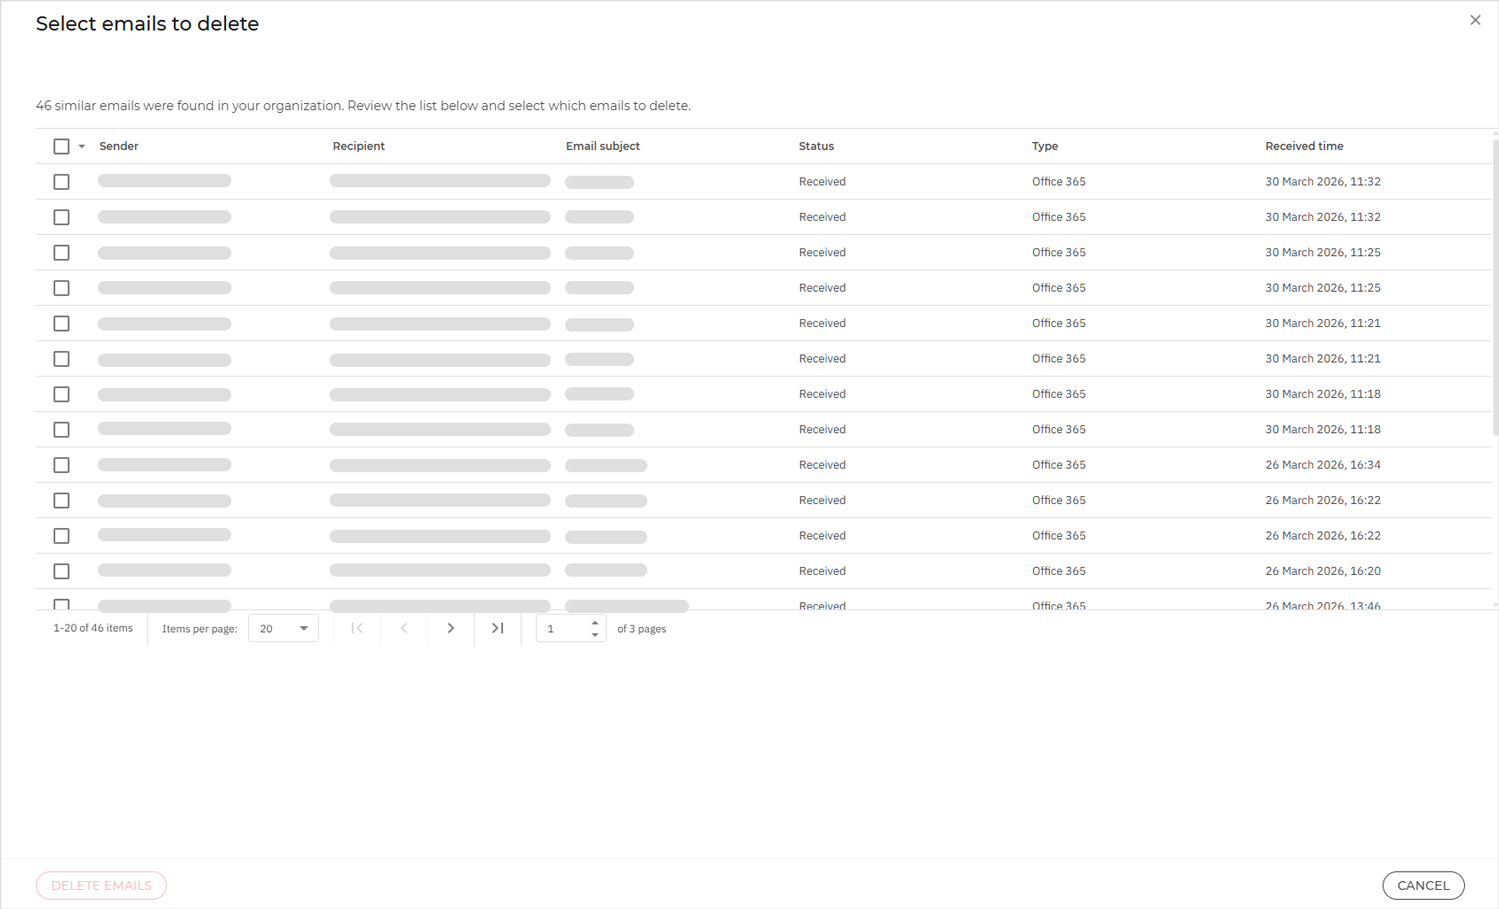Viewport: 1499px width, 909px height.
Task: Dismiss the dialog with the CANCEL button
Action: (x=1423, y=885)
